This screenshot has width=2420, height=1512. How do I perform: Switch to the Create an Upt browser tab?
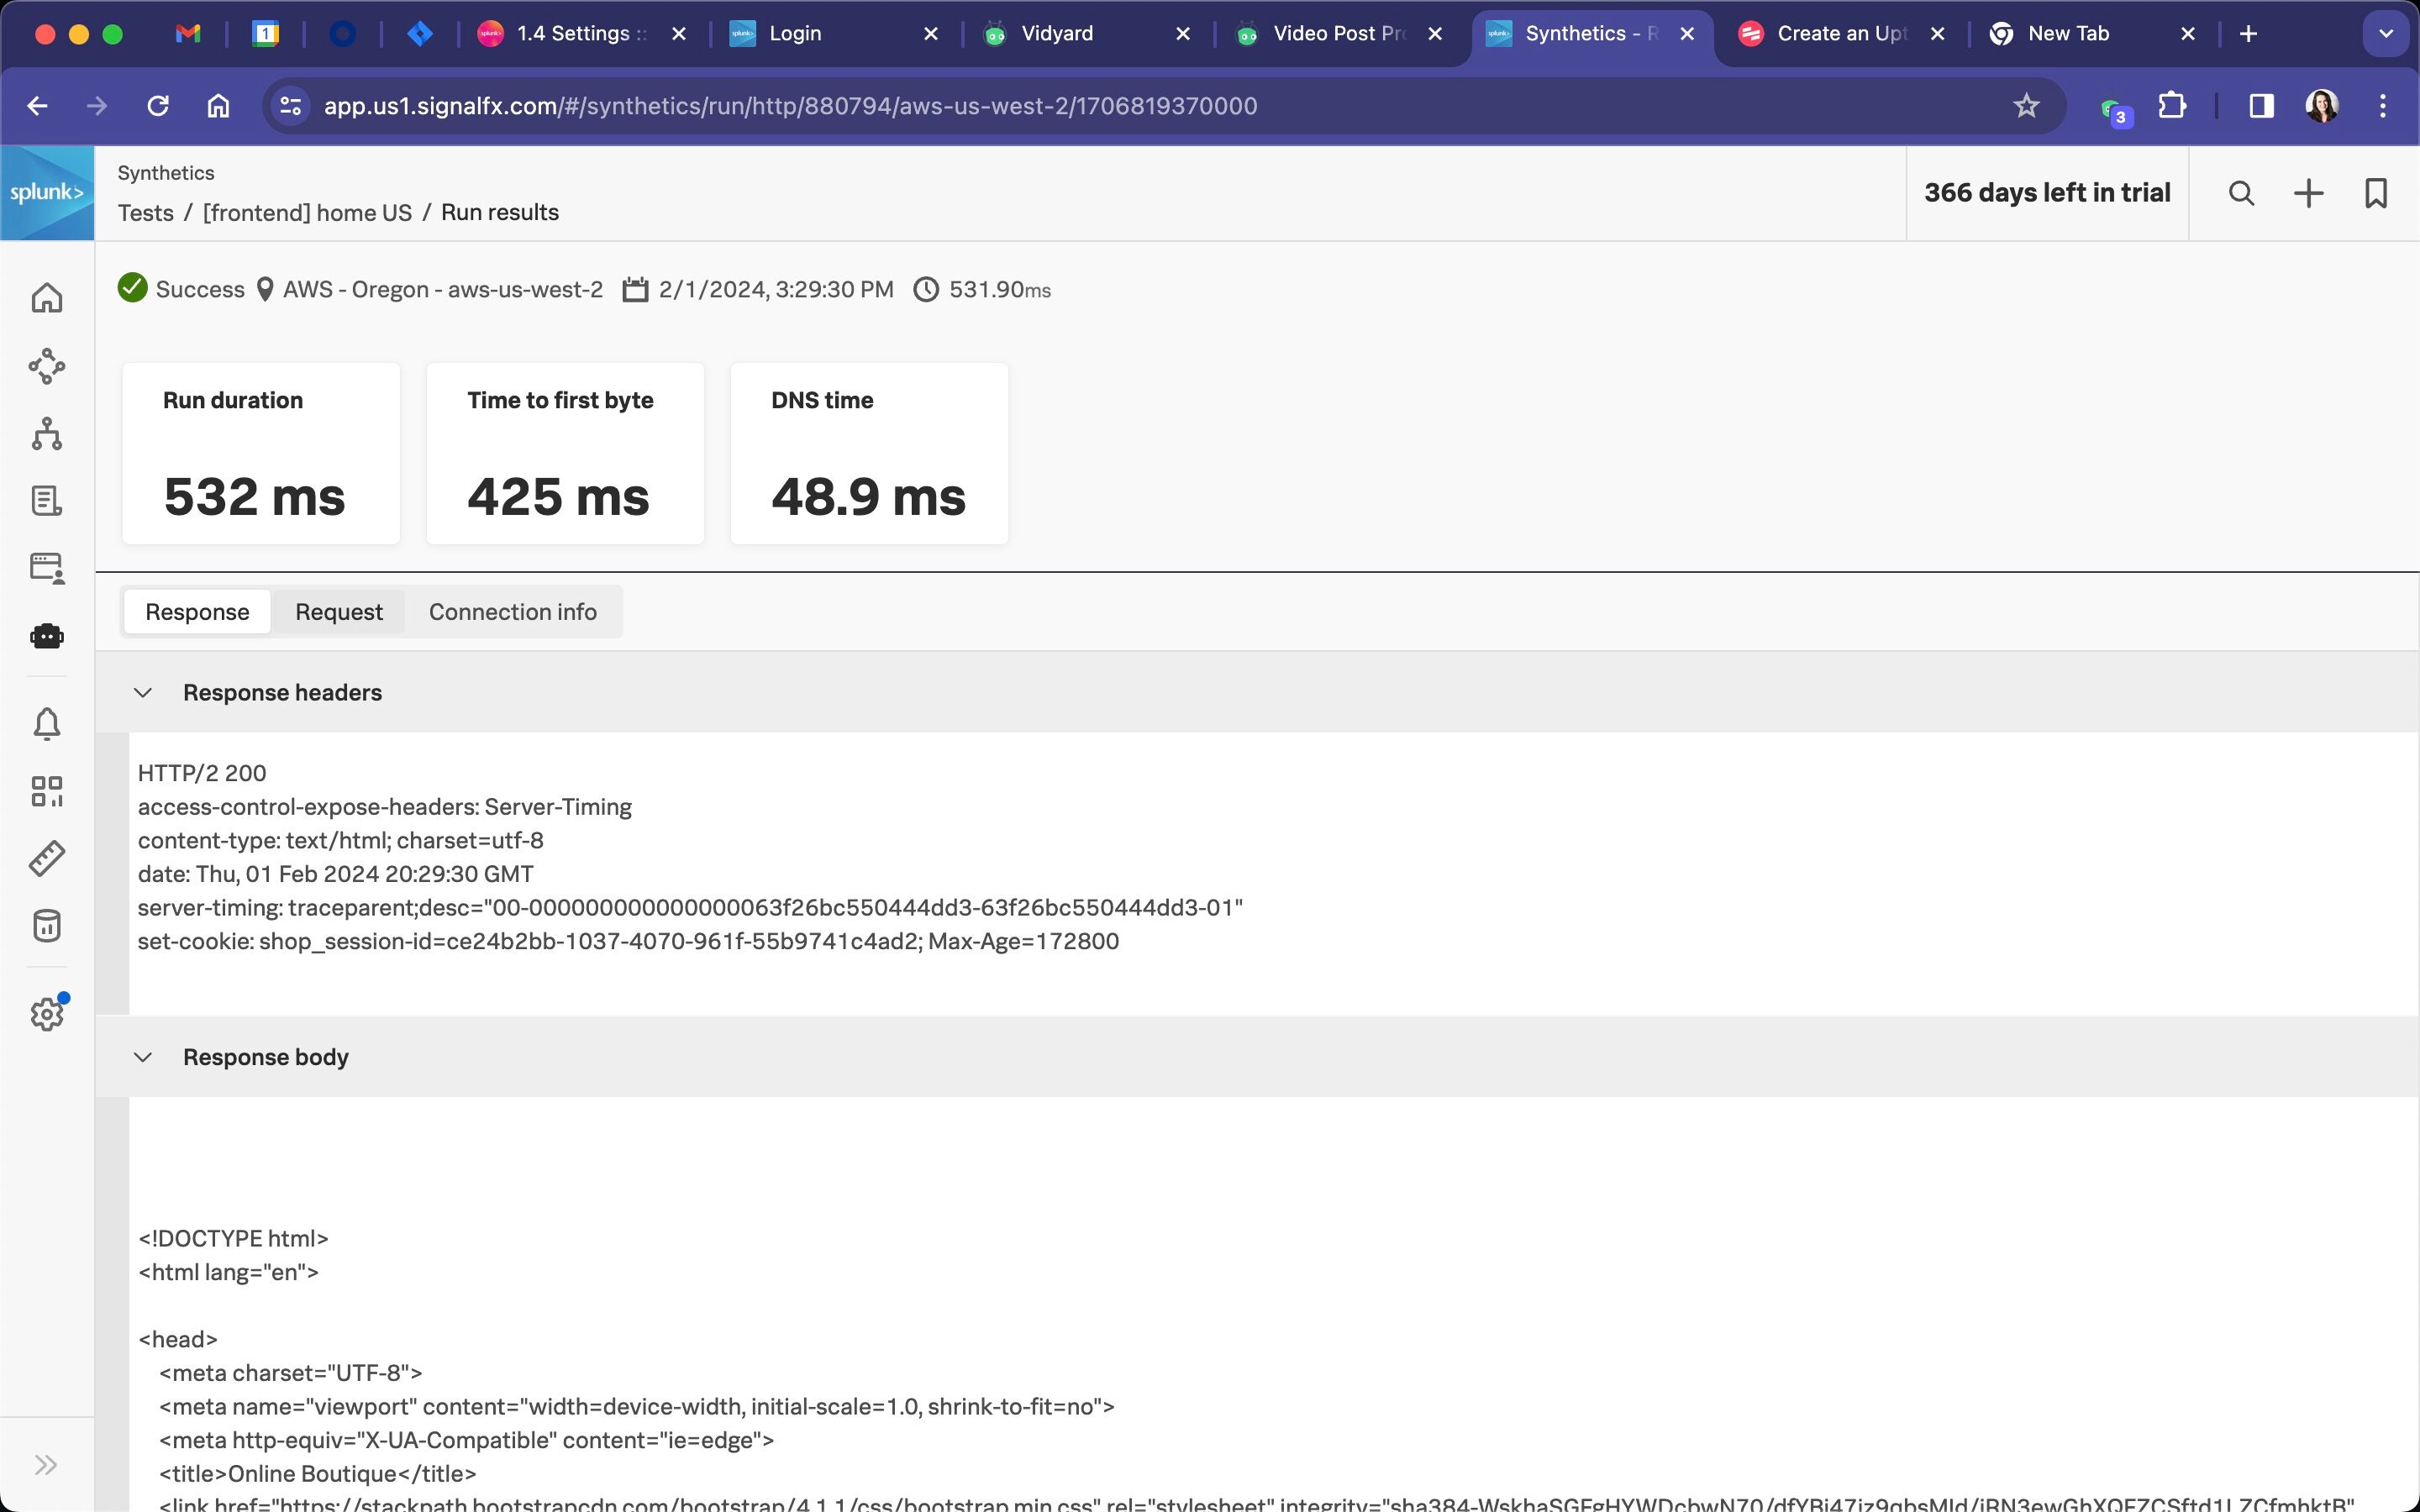(x=1841, y=34)
